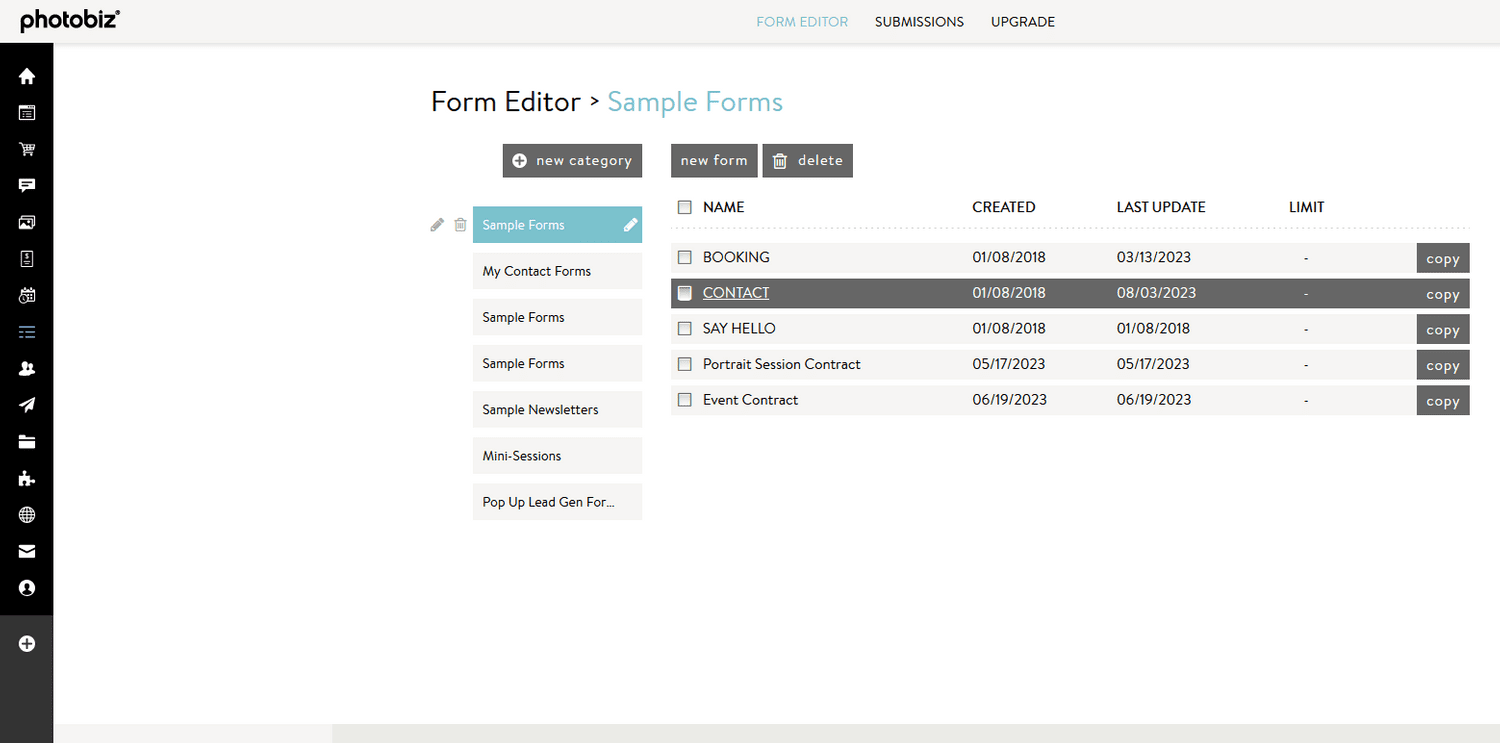Open the email marketing paper plane icon
Image resolution: width=1500 pixels, height=743 pixels.
pos(27,404)
